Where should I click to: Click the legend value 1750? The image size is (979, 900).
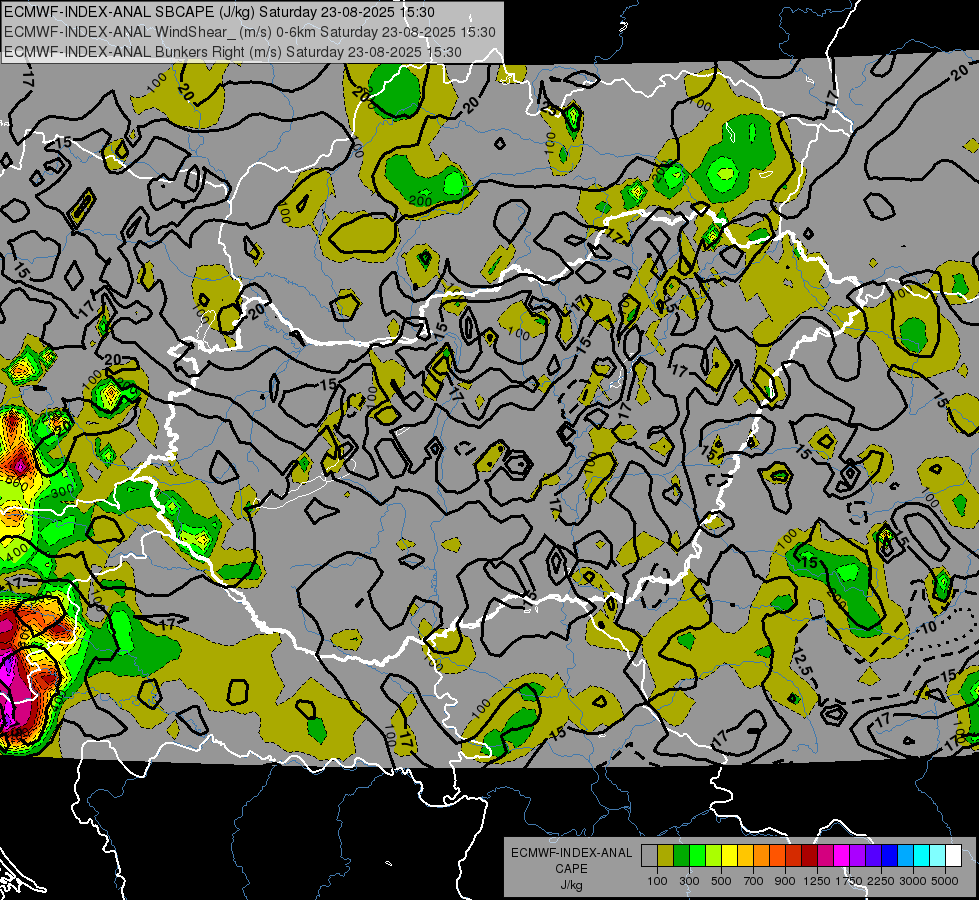pos(849,881)
